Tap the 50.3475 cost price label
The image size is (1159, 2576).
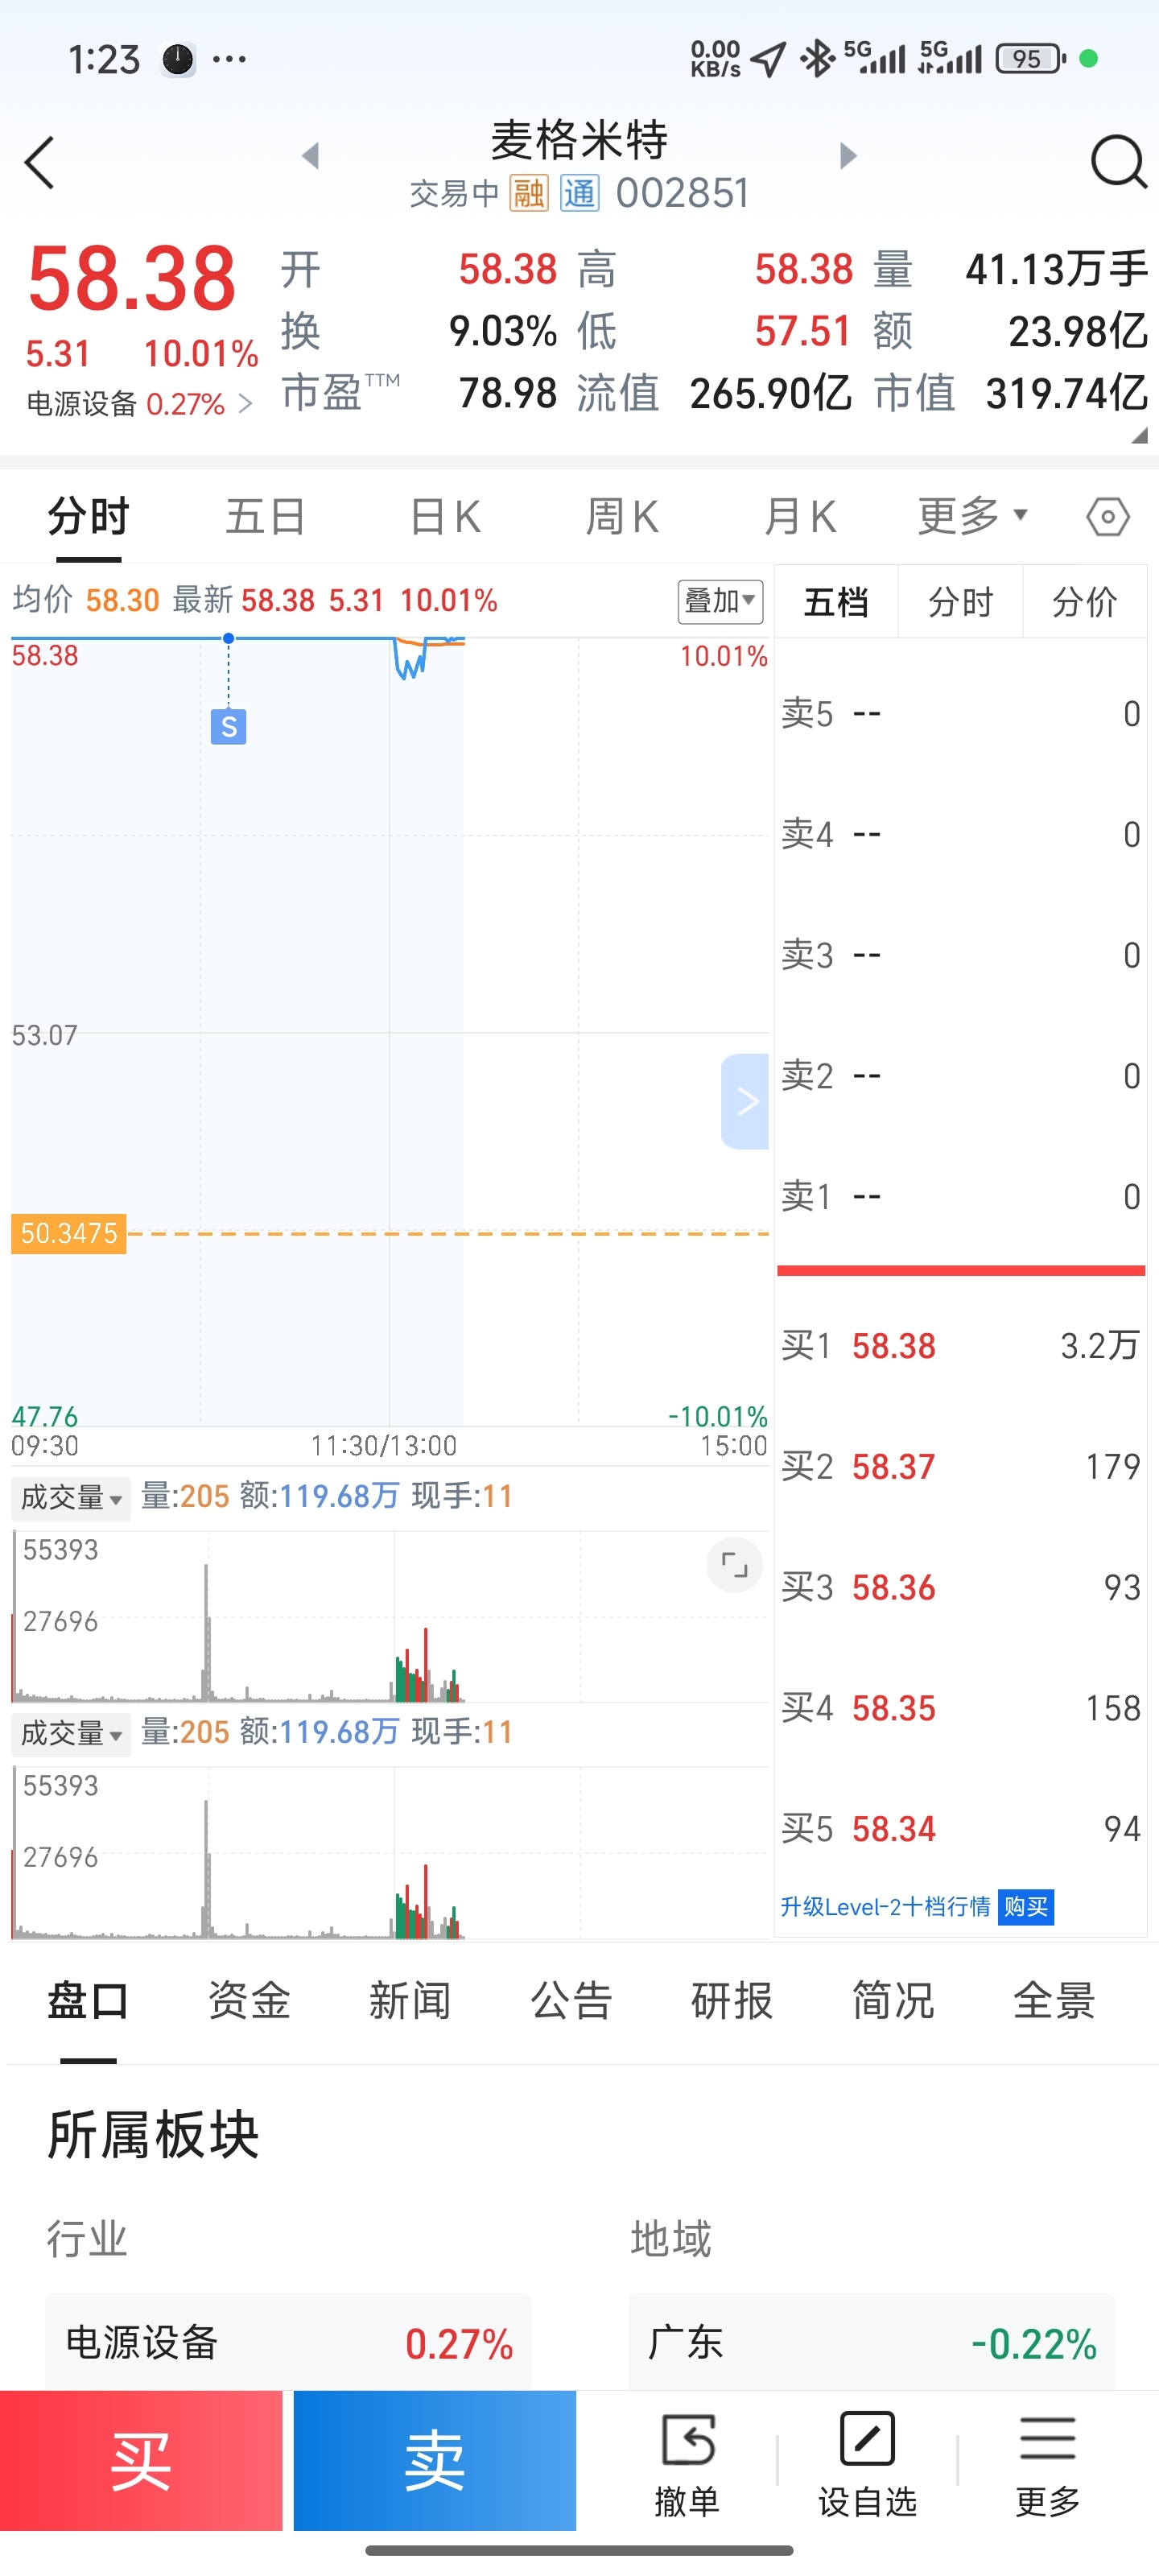click(68, 1233)
